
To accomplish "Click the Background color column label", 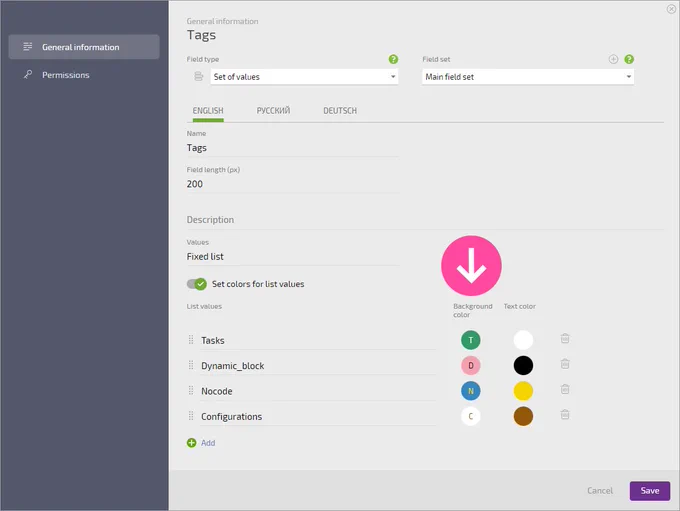I will click(x=473, y=310).
